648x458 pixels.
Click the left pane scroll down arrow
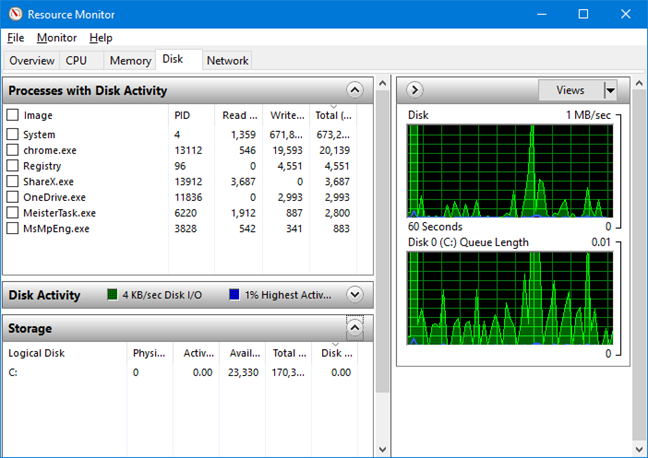(383, 449)
